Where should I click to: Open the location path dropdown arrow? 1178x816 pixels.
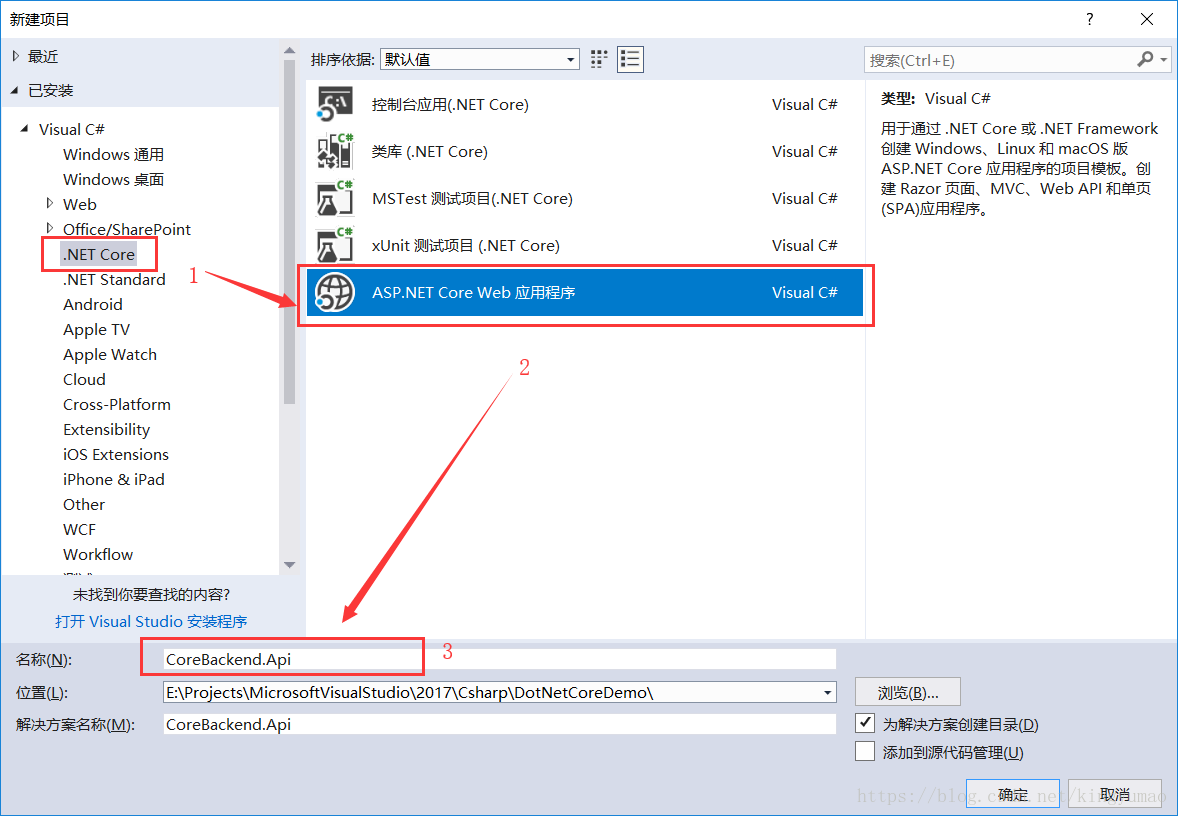point(827,692)
